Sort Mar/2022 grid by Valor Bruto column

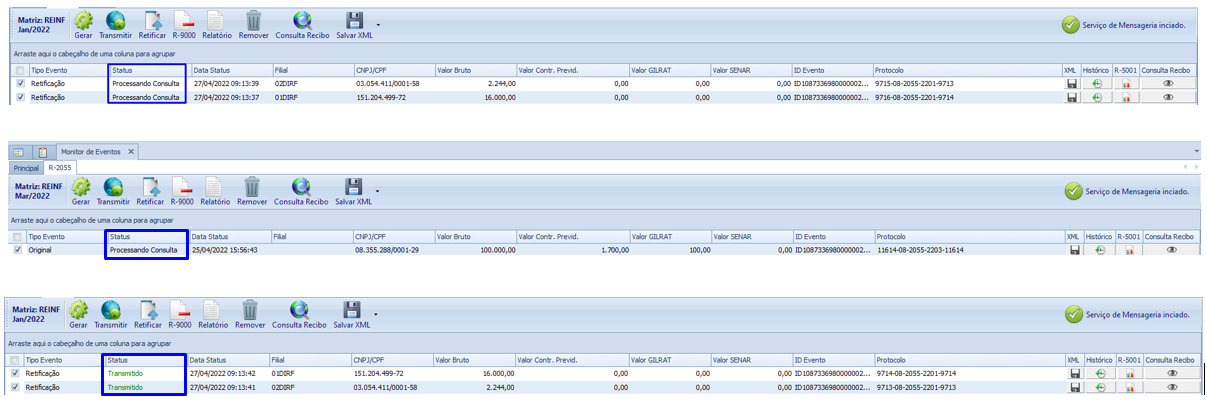pos(476,237)
